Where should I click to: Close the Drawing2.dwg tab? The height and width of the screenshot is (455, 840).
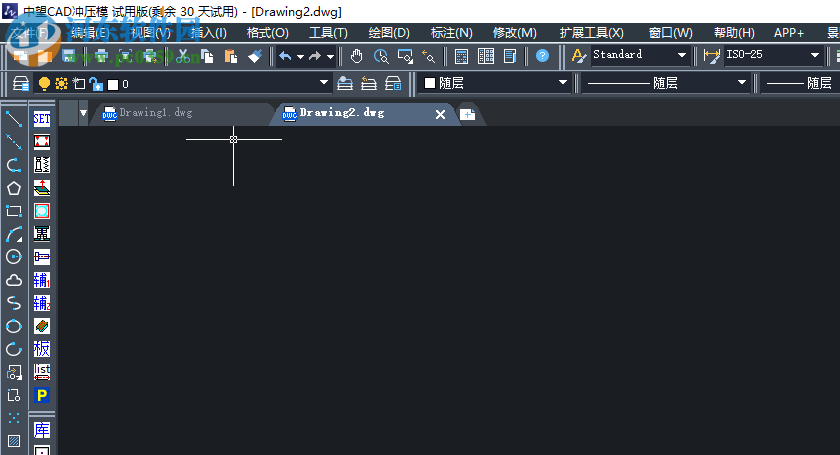[x=440, y=114]
